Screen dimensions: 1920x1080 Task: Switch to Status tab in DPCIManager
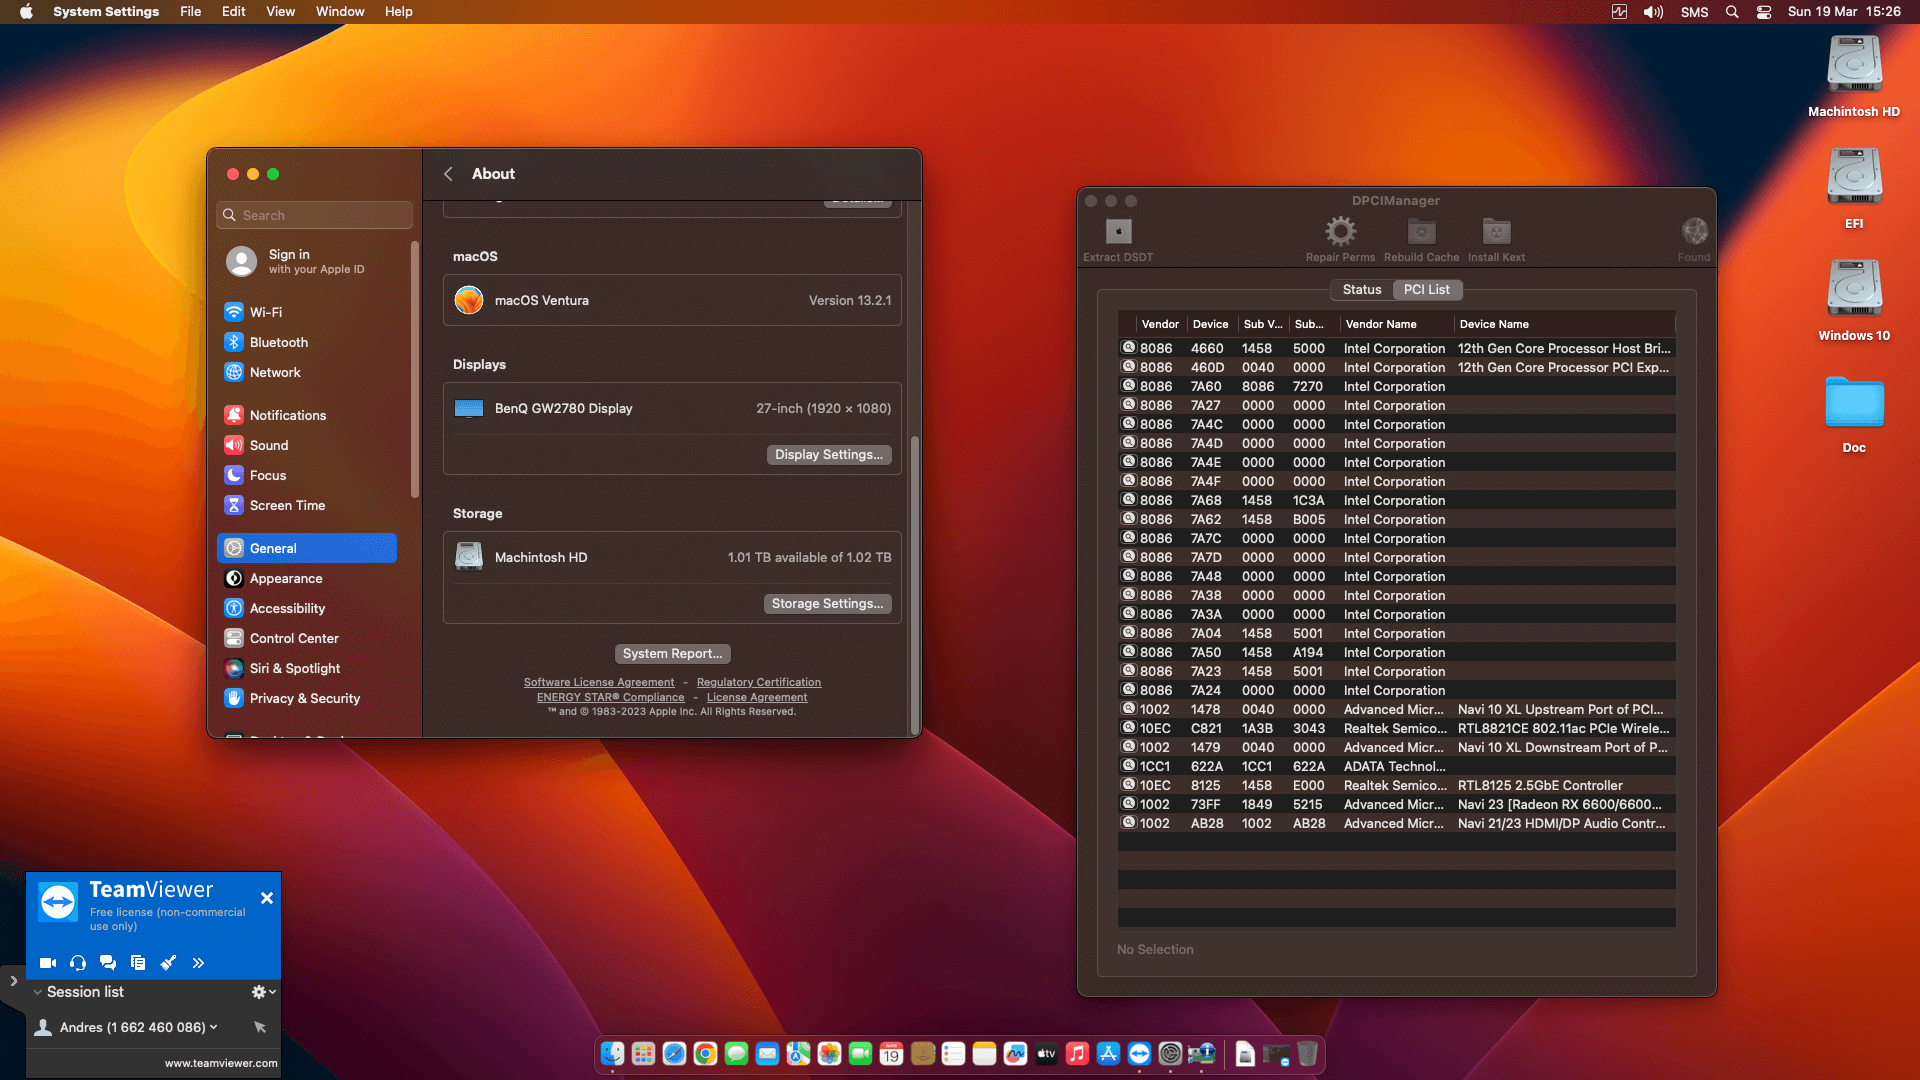[x=1361, y=290]
